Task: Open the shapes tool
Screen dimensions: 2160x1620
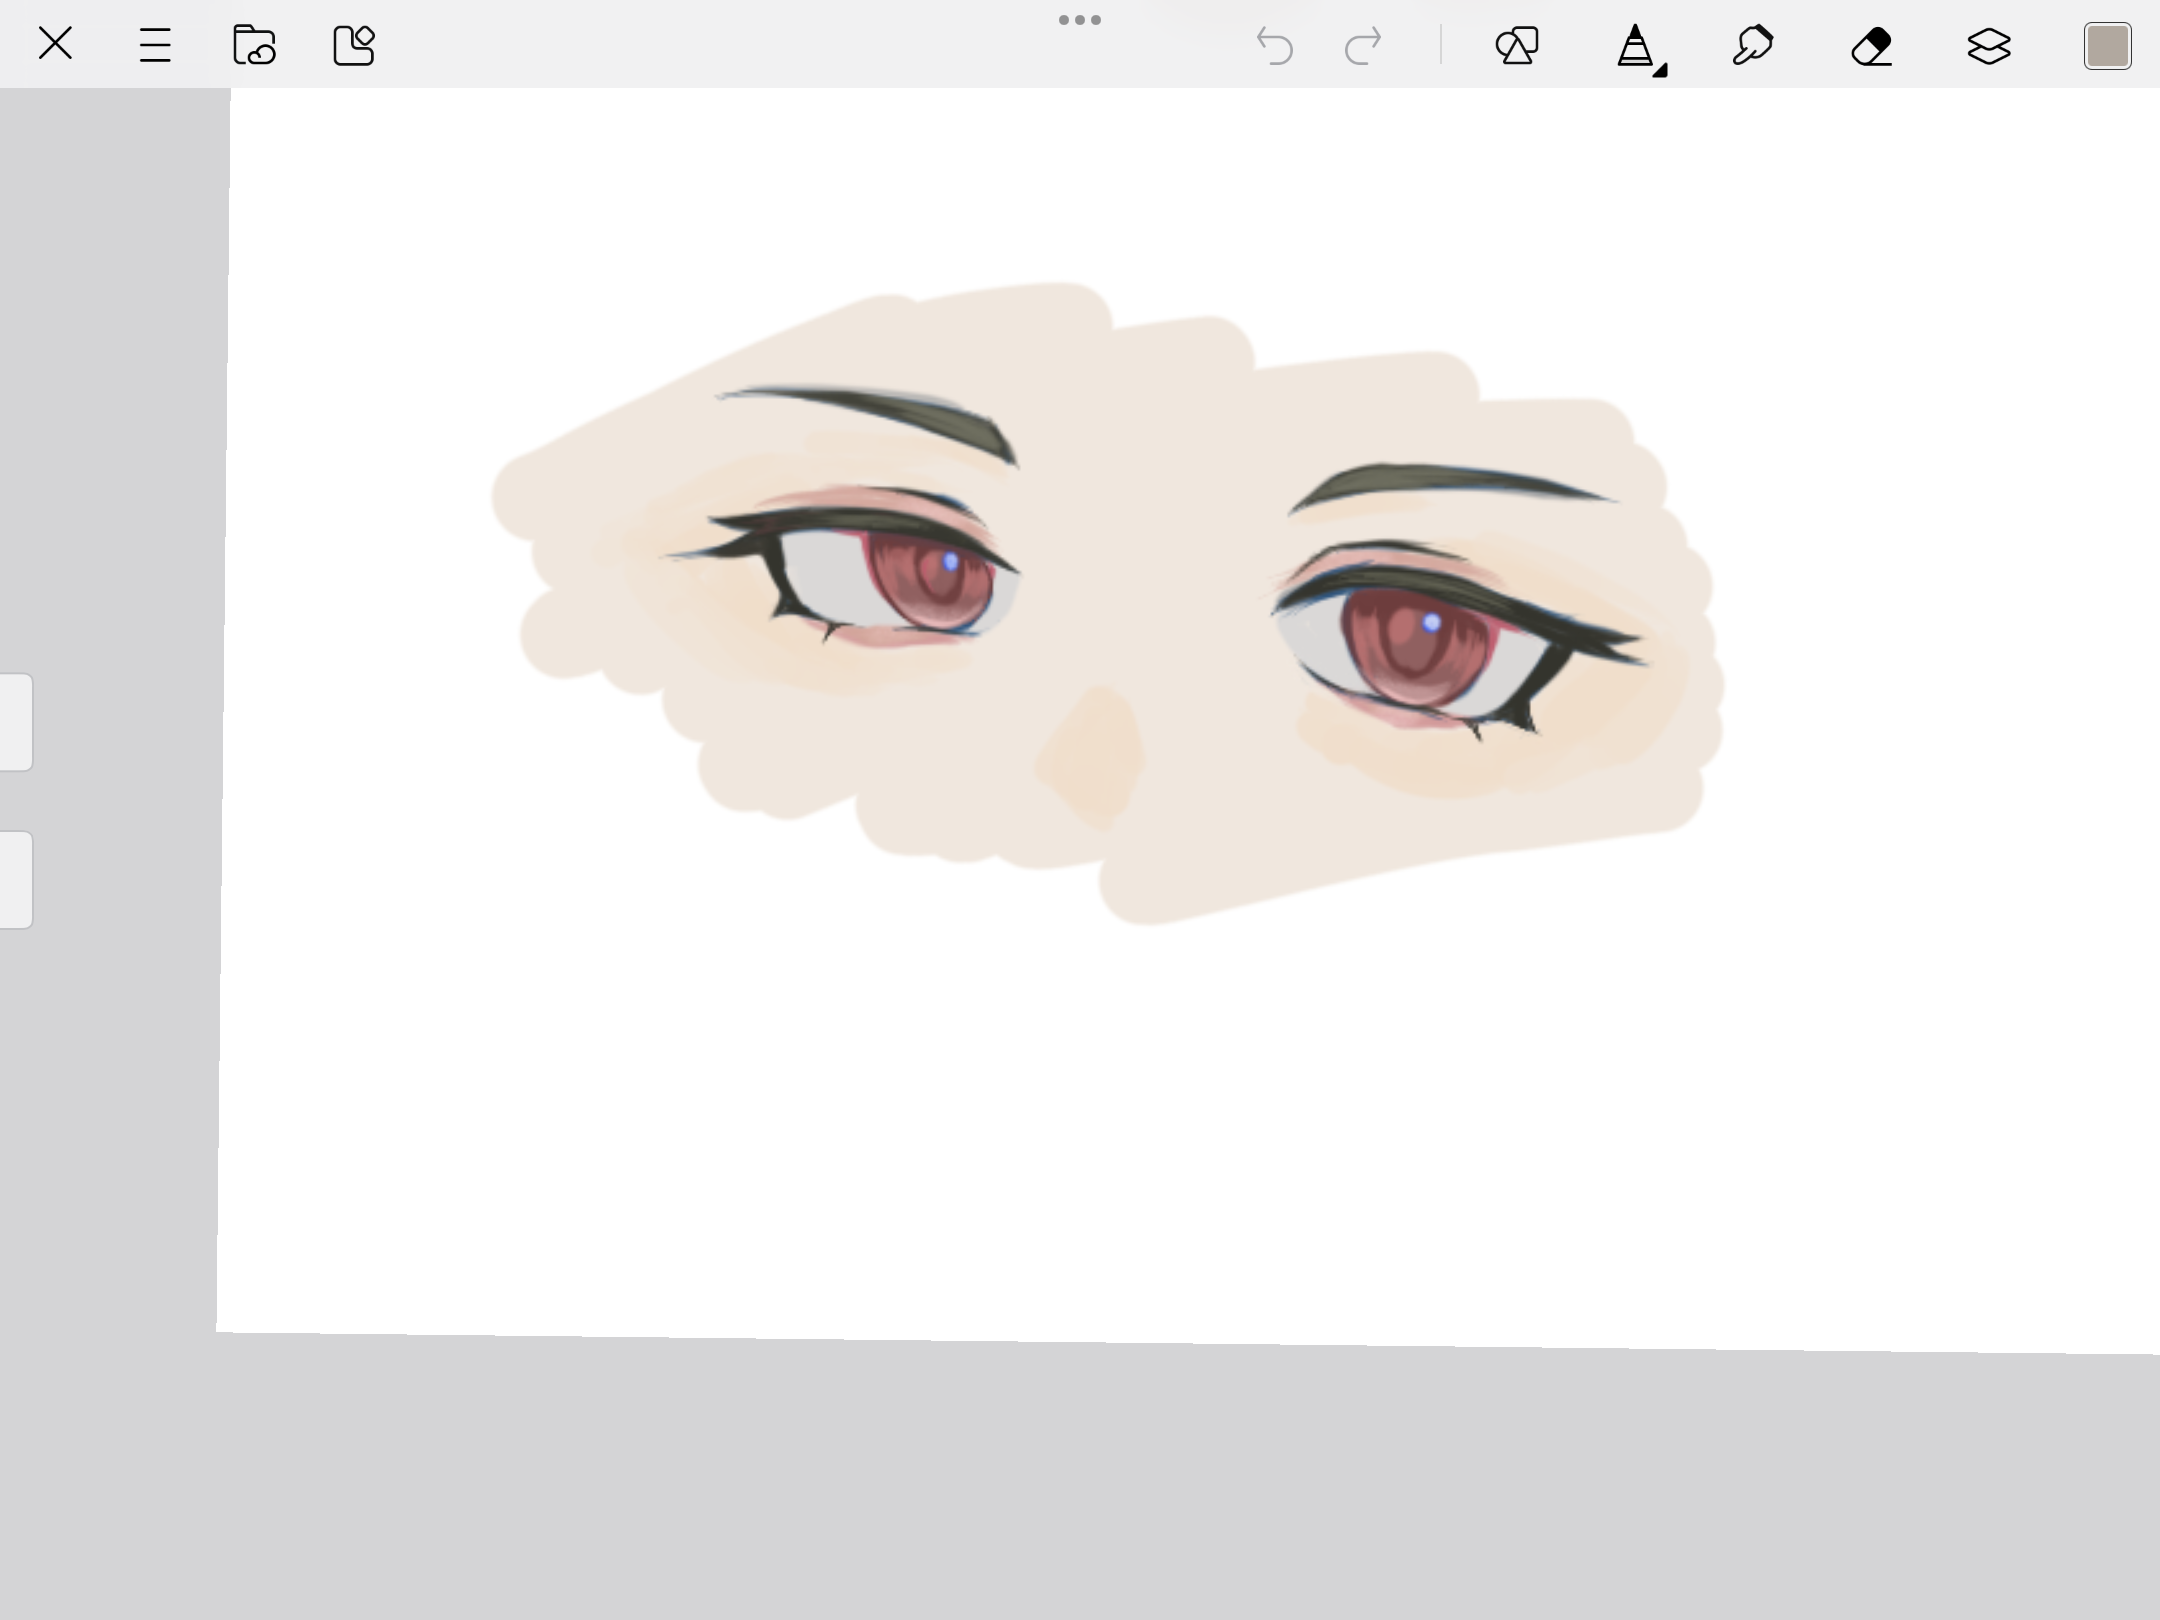Action: click(1517, 46)
